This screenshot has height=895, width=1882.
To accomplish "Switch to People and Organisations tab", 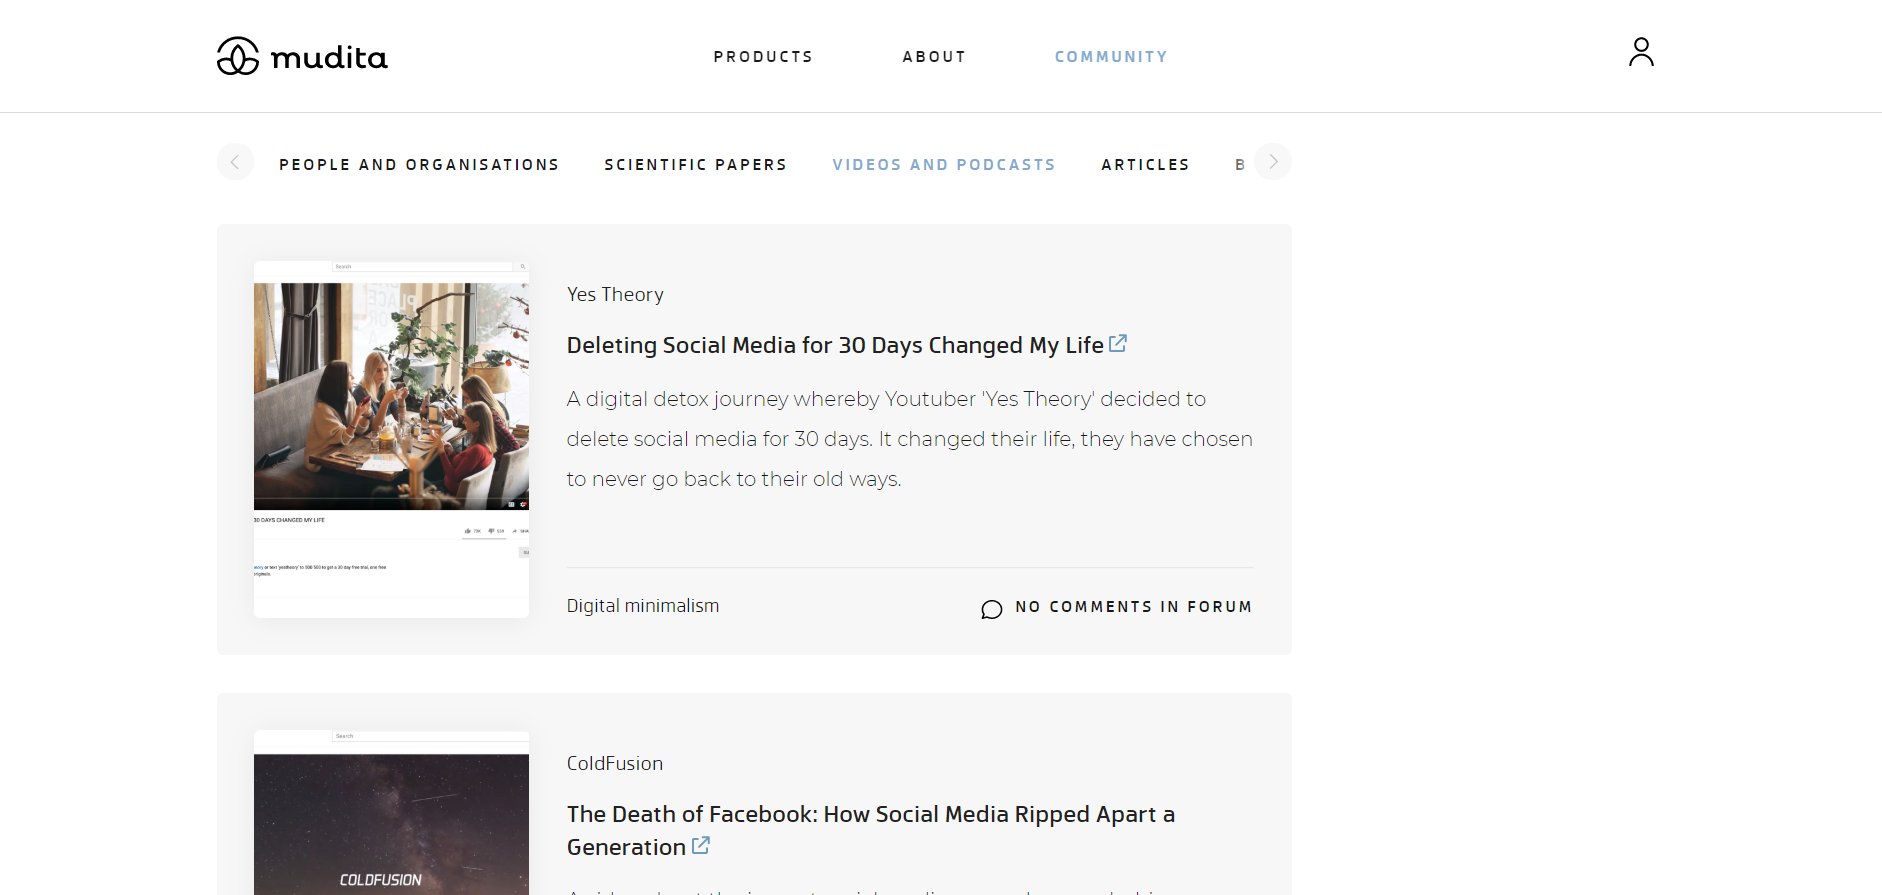I will (419, 165).
